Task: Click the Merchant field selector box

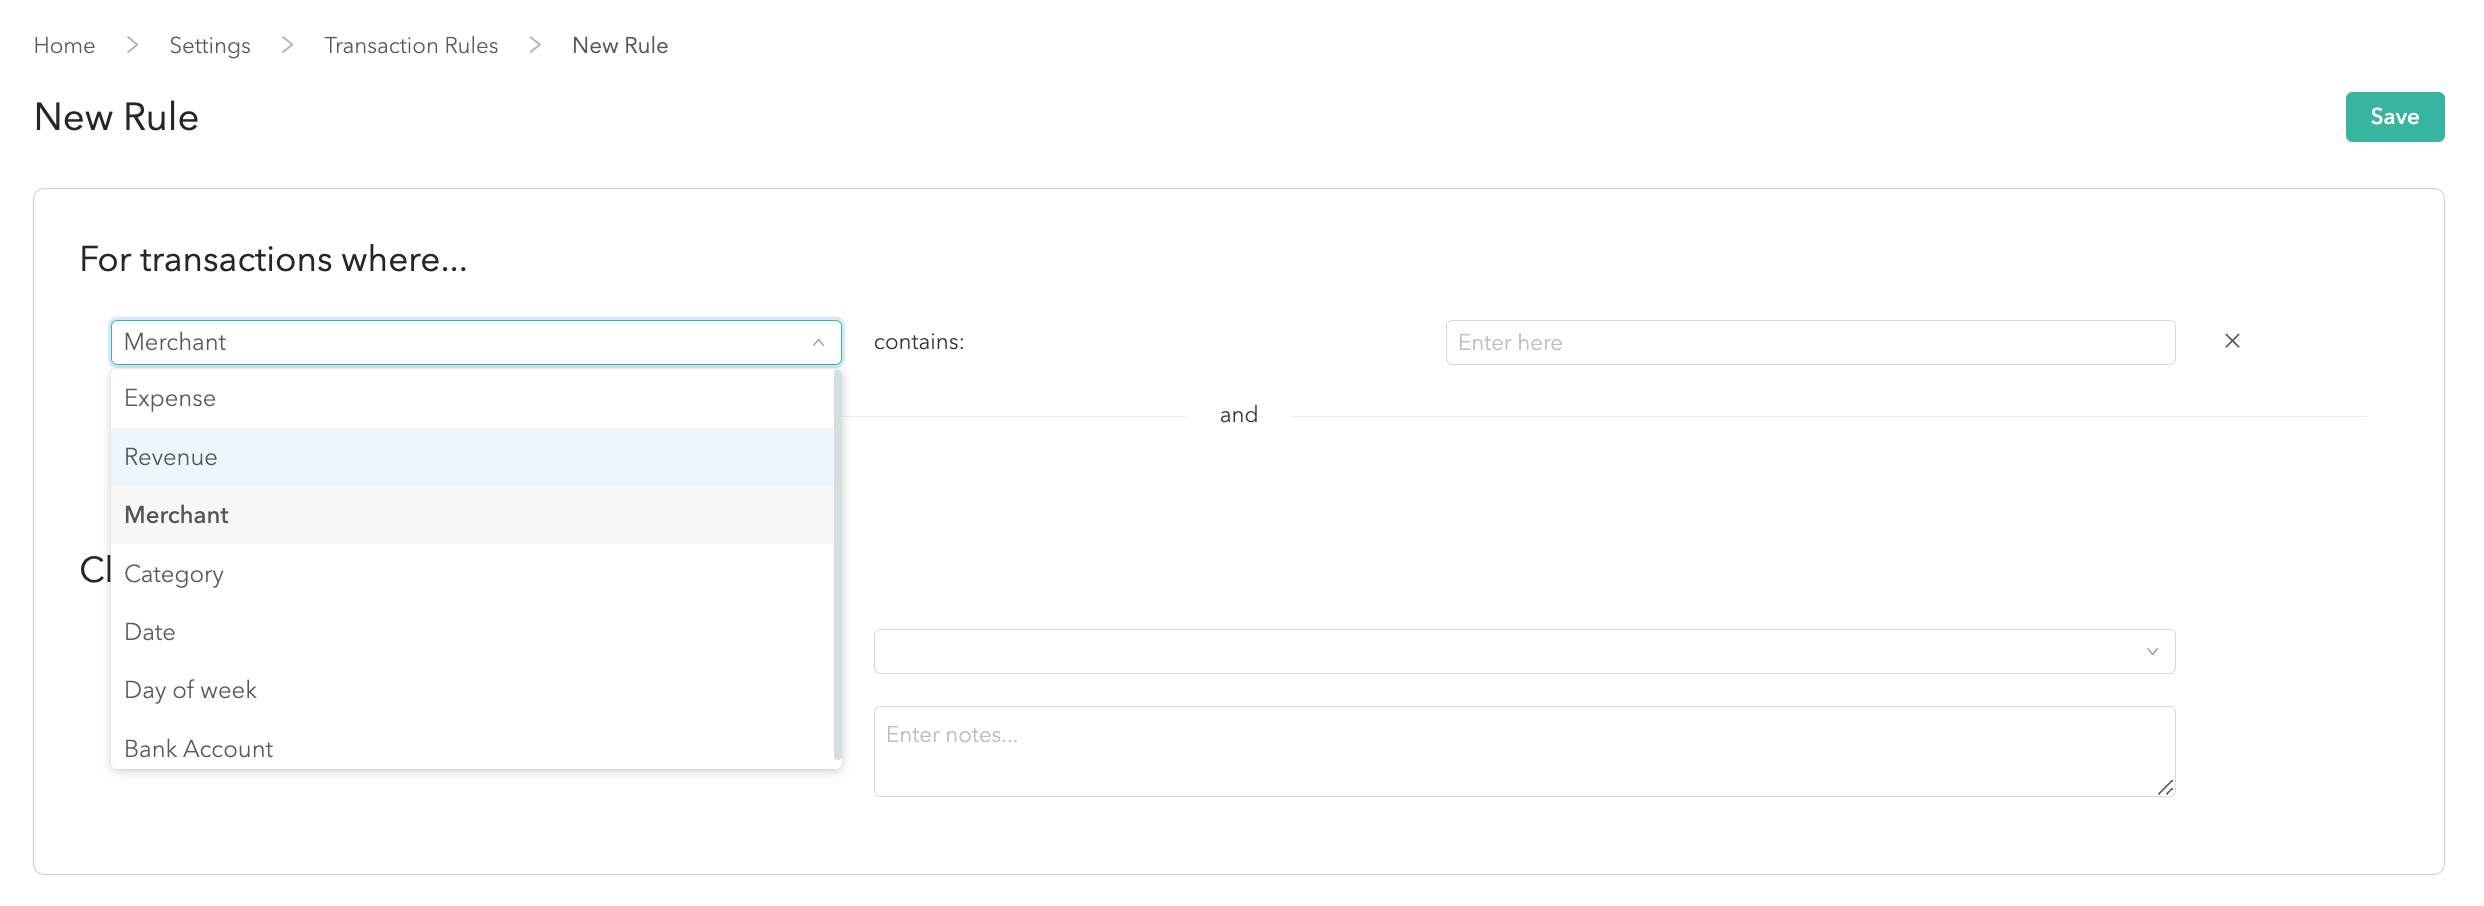Action: coord(460,342)
